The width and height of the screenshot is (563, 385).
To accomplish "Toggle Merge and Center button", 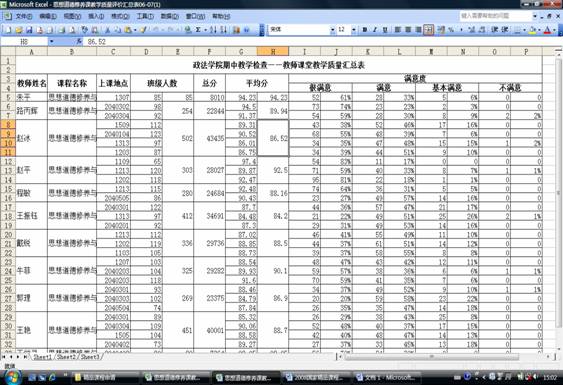I will pyautogui.click(x=428, y=30).
